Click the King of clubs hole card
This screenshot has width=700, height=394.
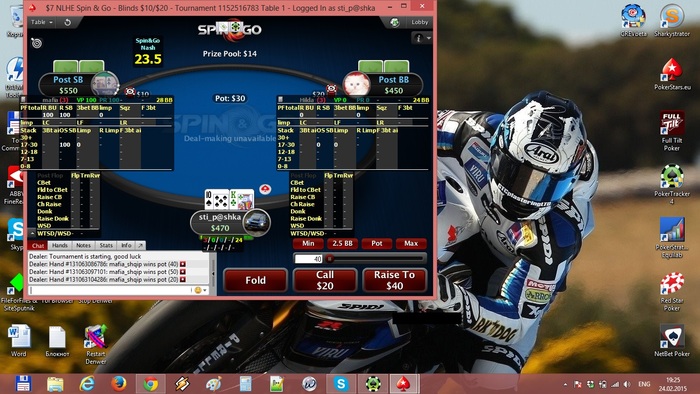(x=242, y=199)
